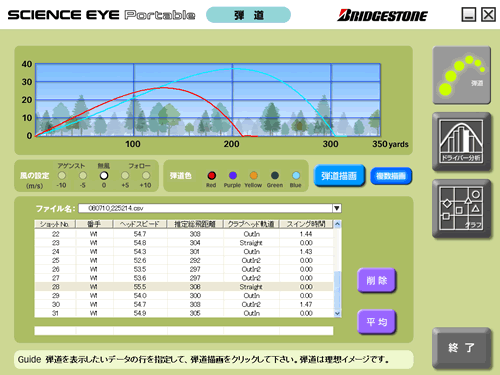The width and height of the screenshot is (500, 375).
Task: Pick the Yellow trajectory color
Action: point(254,175)
